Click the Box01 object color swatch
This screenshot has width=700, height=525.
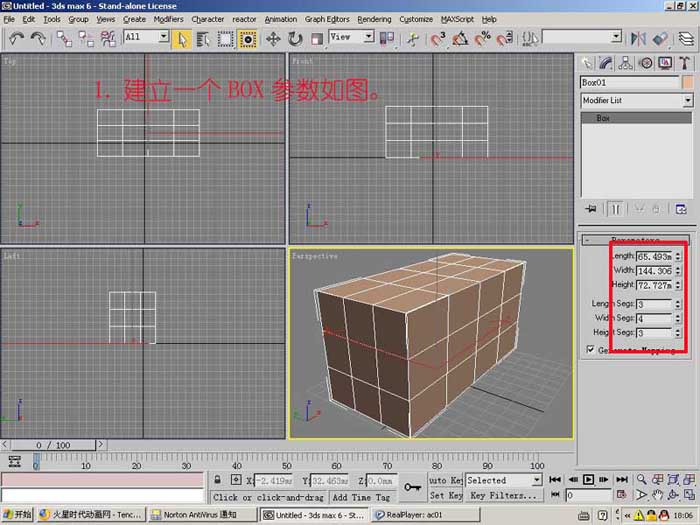(x=688, y=83)
